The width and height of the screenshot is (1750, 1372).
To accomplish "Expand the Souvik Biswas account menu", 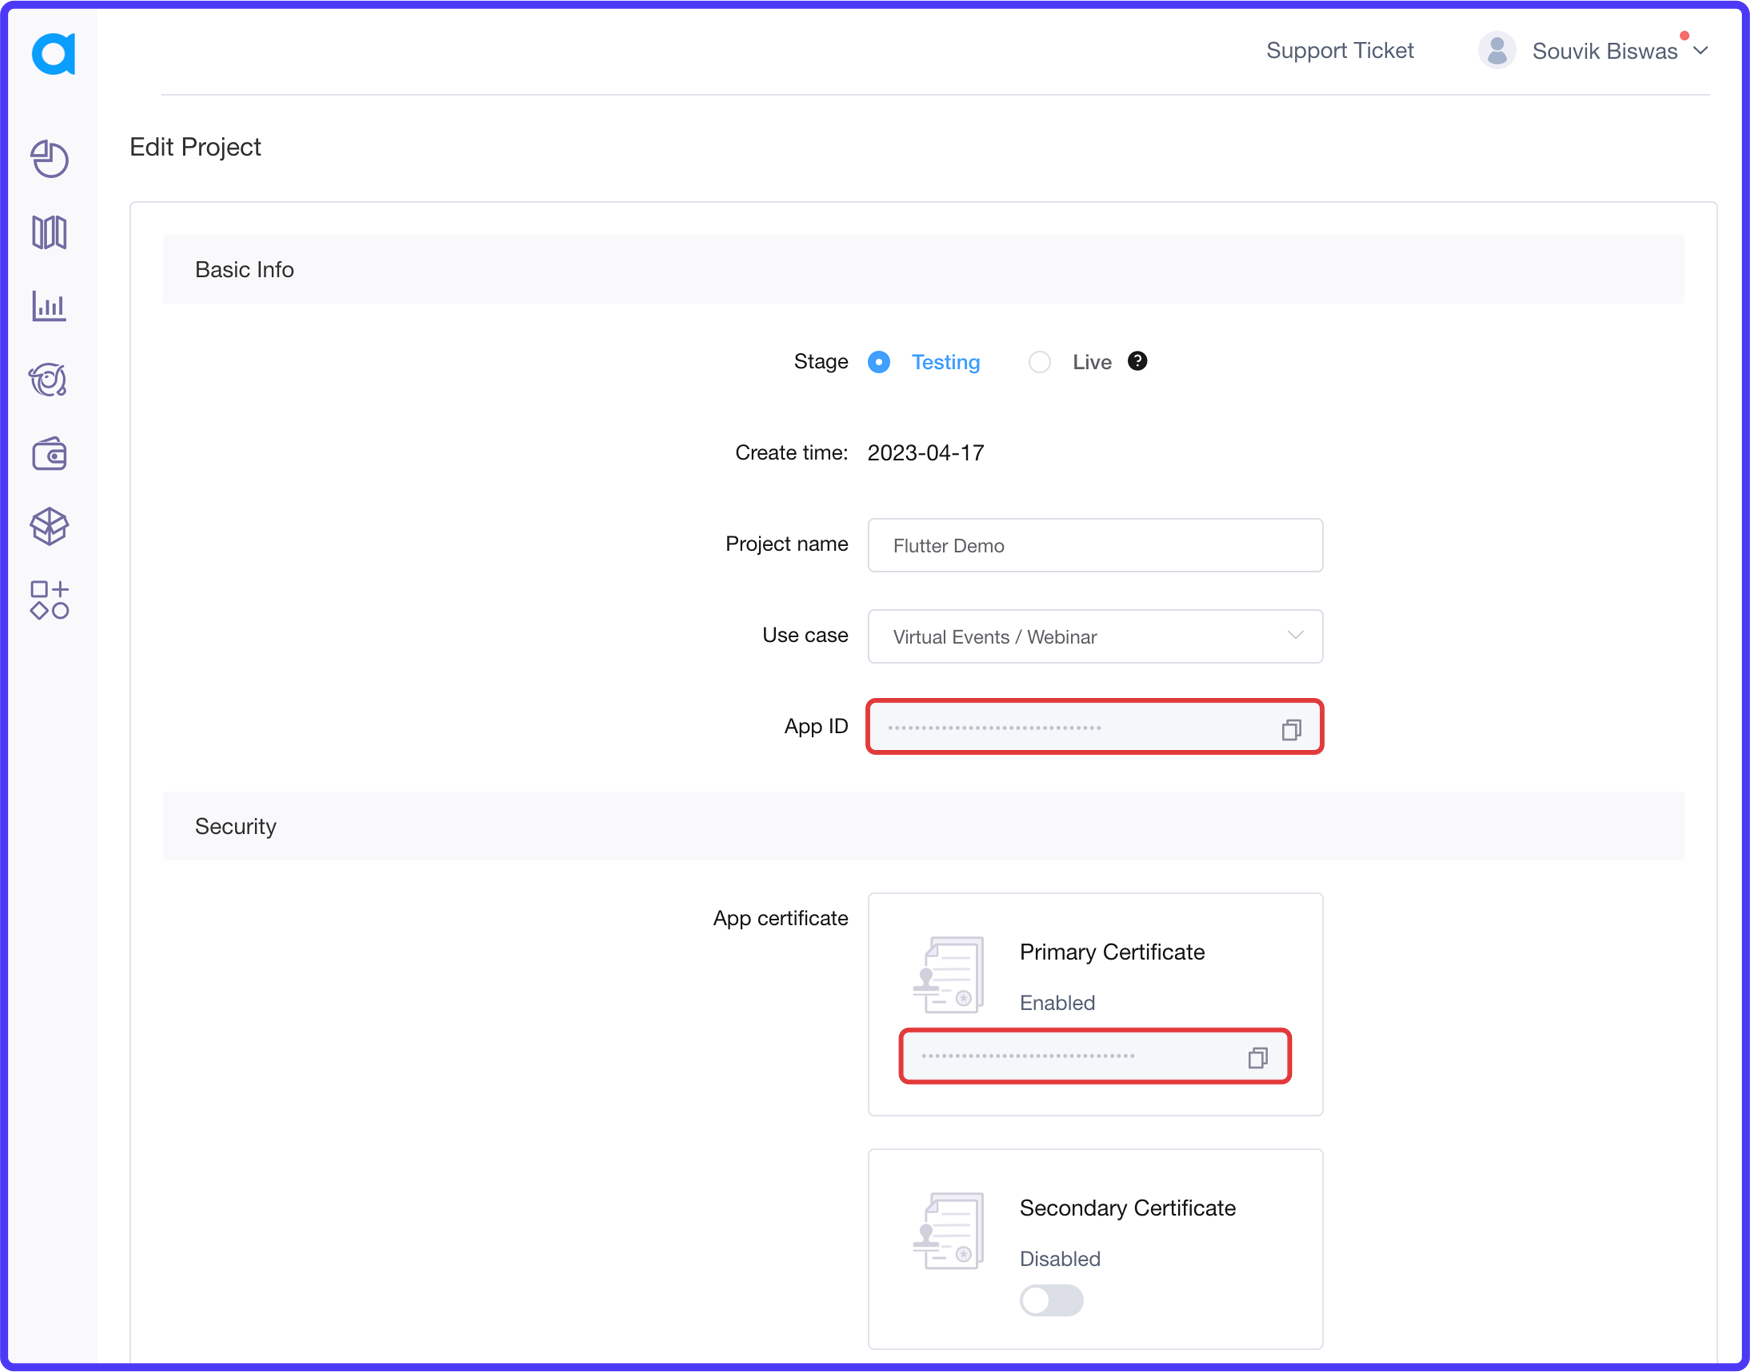I will pos(1700,50).
